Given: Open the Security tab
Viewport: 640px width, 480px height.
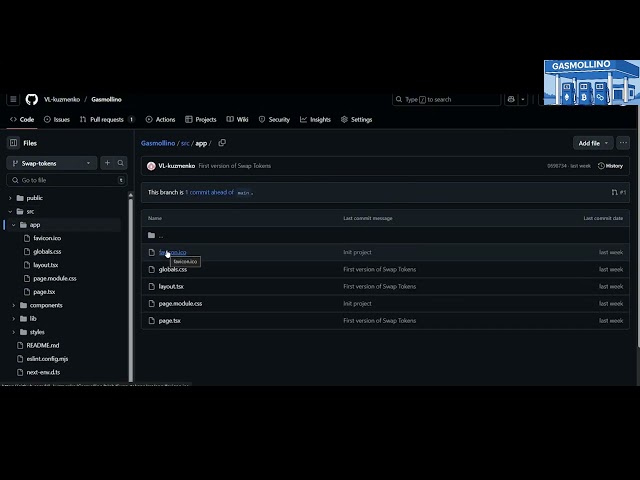Looking at the screenshot, I should pos(274,119).
